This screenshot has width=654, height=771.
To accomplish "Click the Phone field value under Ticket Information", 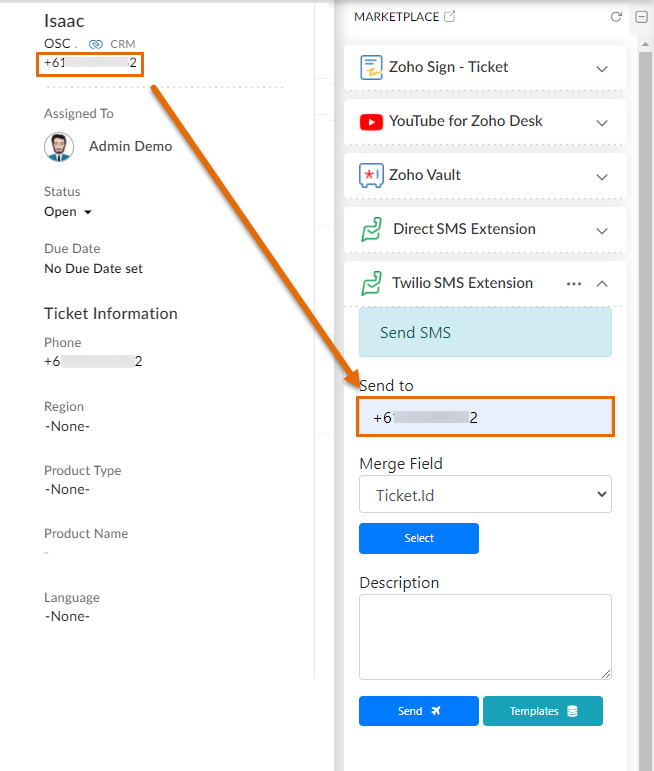I will pyautogui.click(x=93, y=361).
